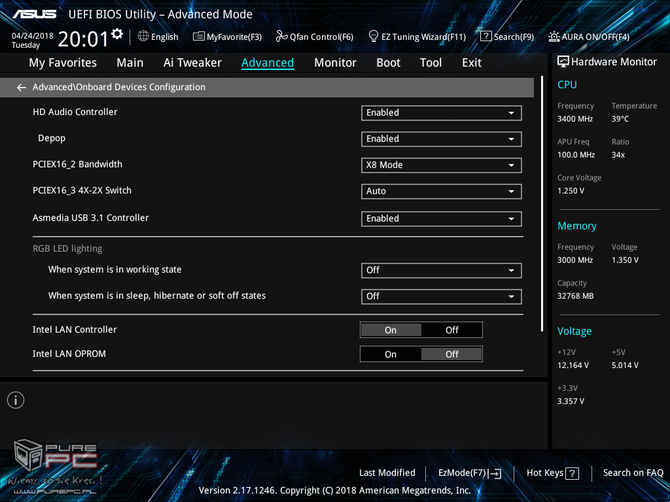Open the Tool tab
Screen dimensions: 670x502
click(x=431, y=63)
